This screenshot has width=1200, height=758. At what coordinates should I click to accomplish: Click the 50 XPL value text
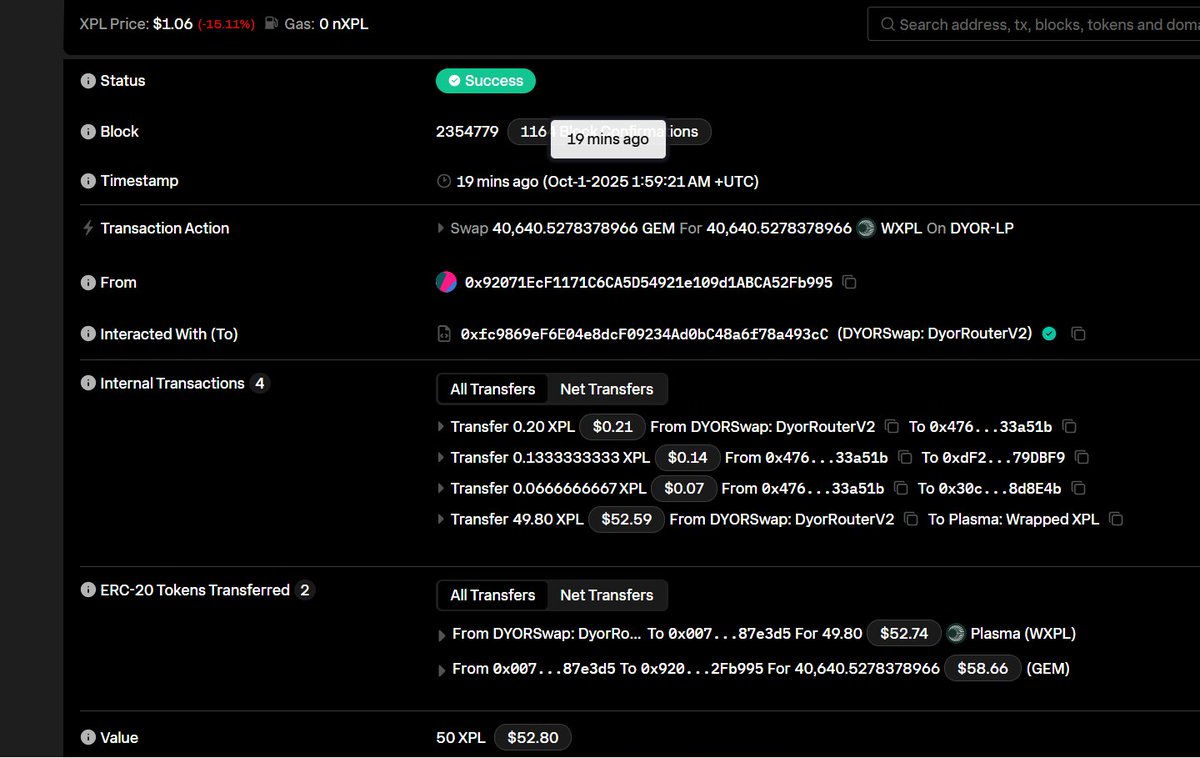(461, 738)
